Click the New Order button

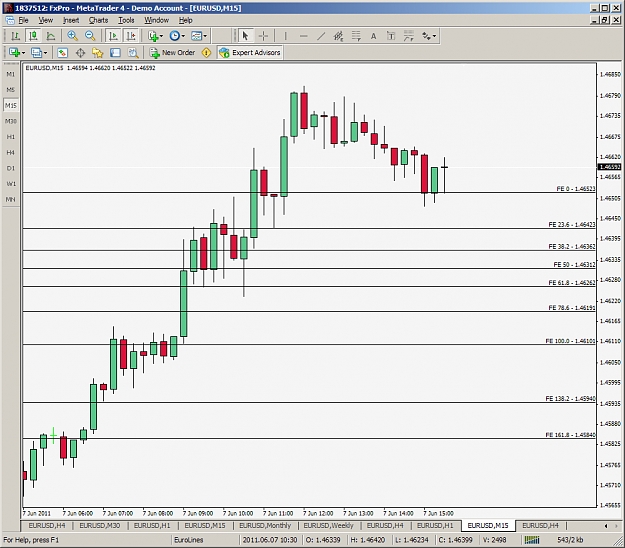coord(172,53)
